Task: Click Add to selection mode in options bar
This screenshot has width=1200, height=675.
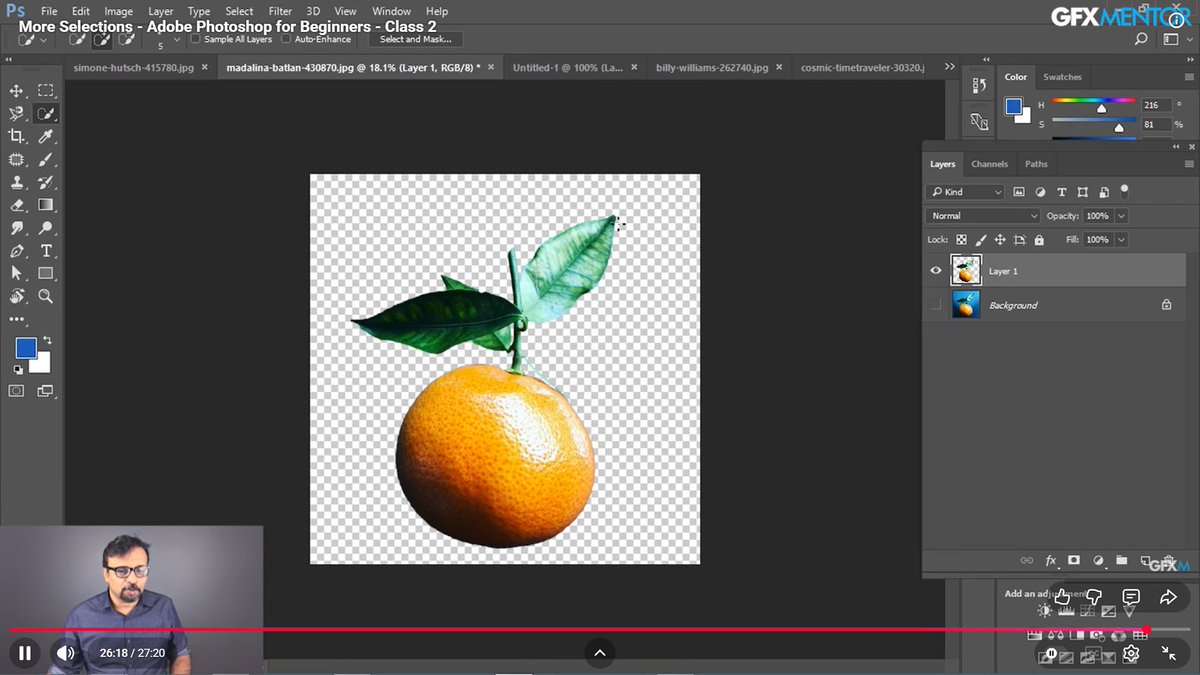Action: (x=102, y=39)
